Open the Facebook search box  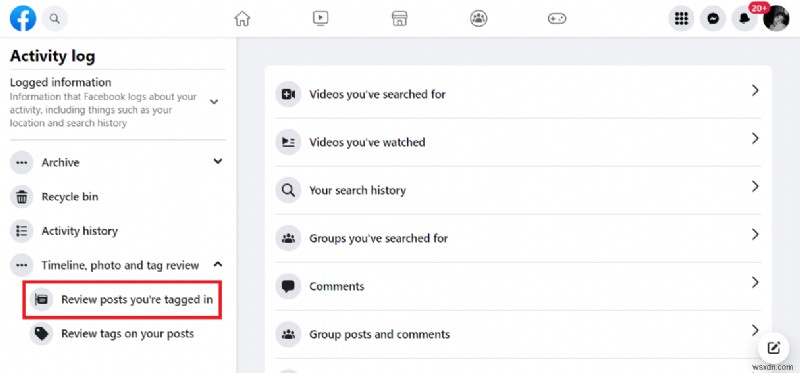click(x=55, y=19)
